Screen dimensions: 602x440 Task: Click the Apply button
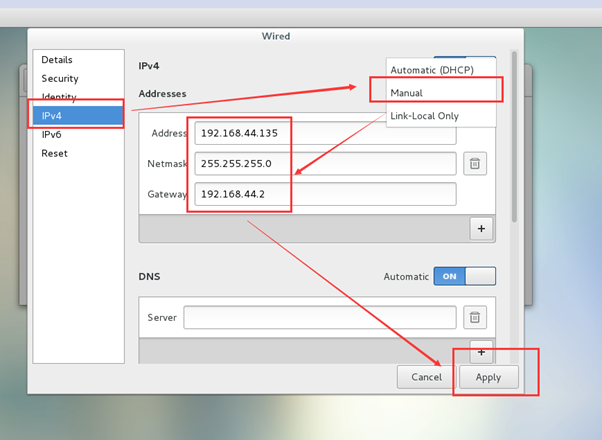pos(489,377)
